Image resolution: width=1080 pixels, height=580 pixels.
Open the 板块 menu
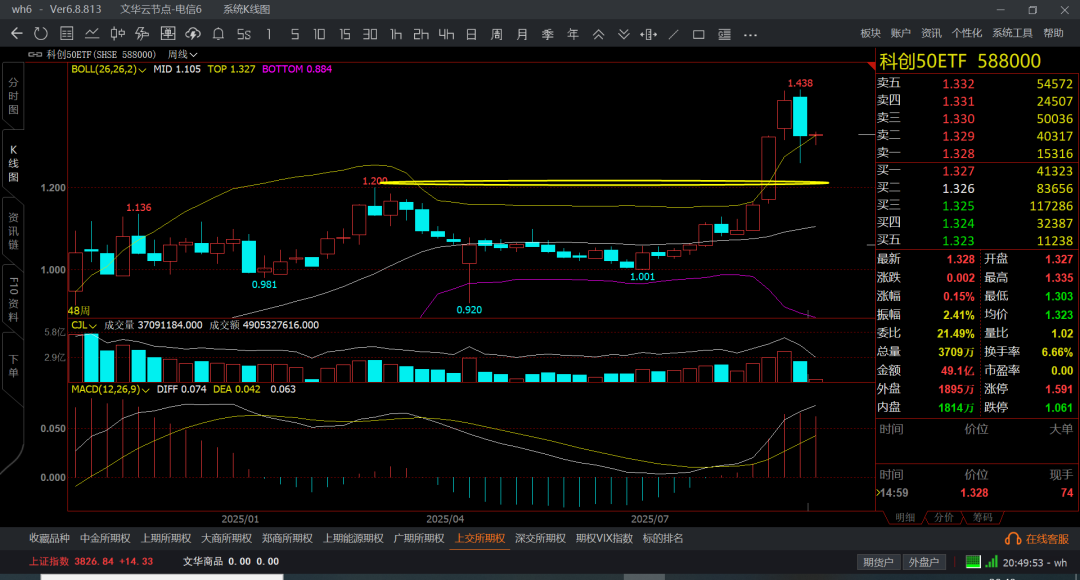(x=871, y=33)
